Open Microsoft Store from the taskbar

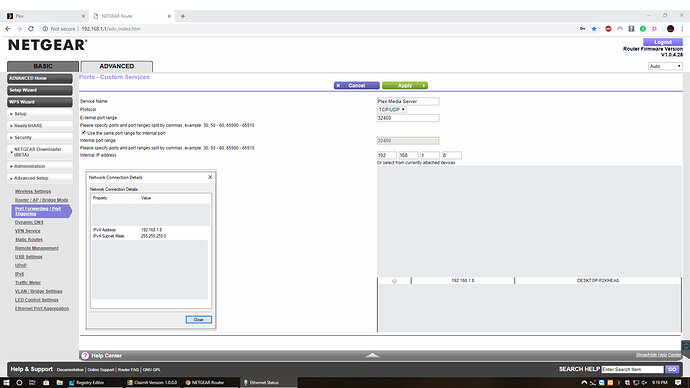coord(46,383)
